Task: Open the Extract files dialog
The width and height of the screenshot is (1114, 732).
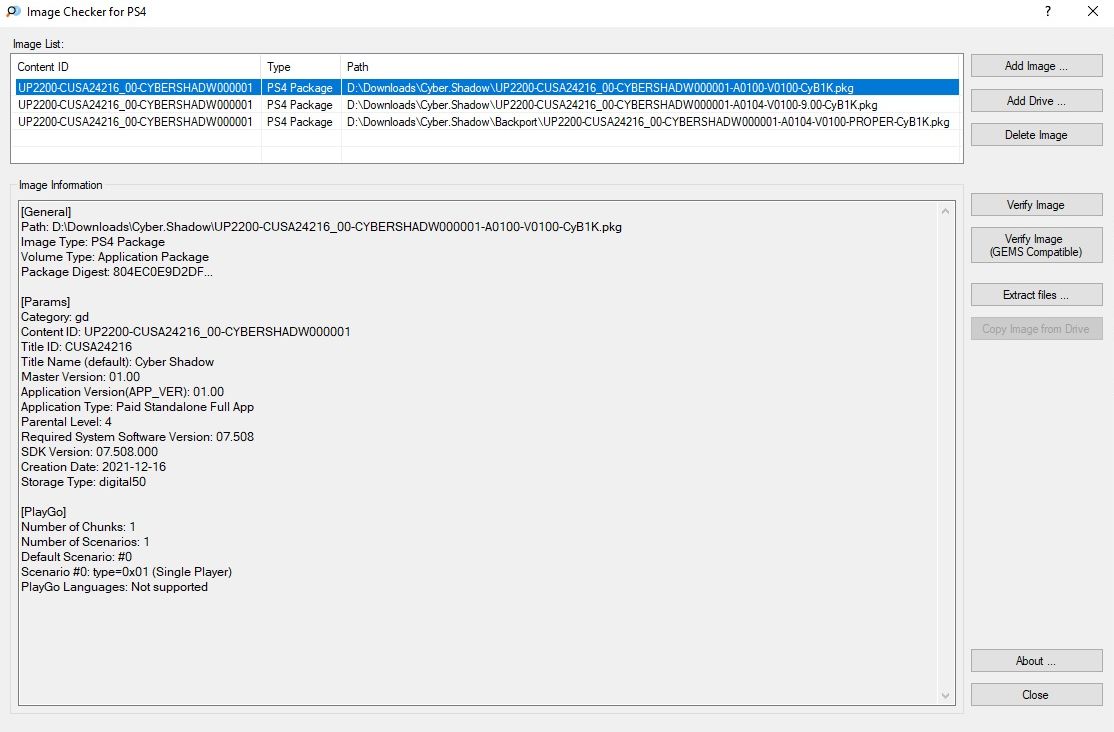Action: [x=1036, y=295]
